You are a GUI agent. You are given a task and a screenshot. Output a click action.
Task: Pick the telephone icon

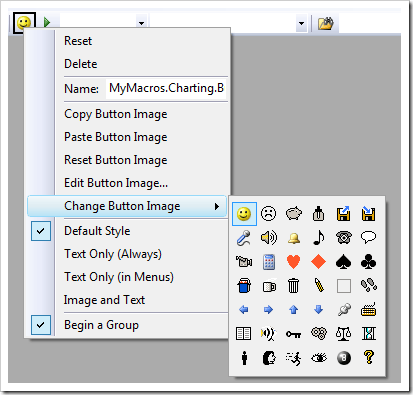[x=343, y=238]
